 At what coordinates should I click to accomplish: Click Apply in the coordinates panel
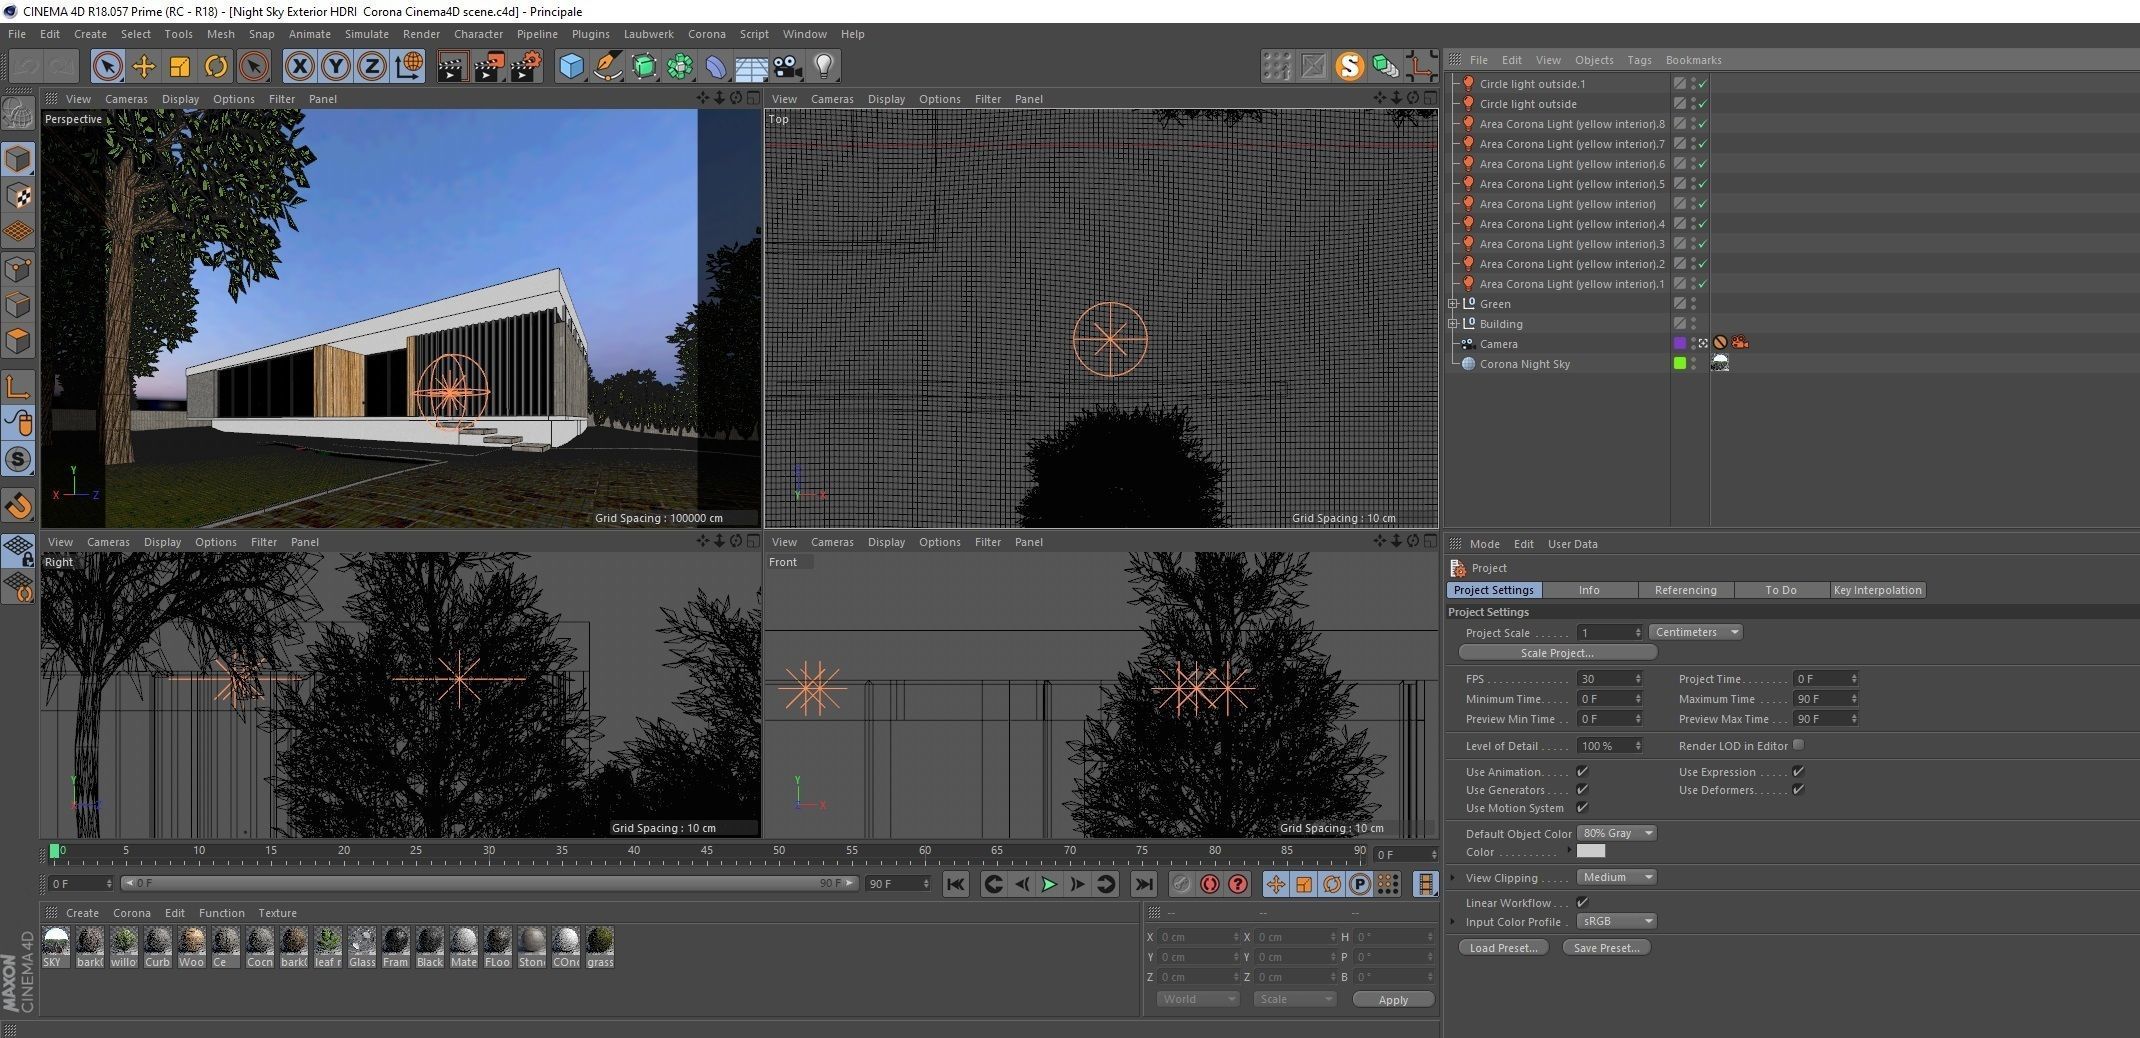(x=1393, y=1000)
